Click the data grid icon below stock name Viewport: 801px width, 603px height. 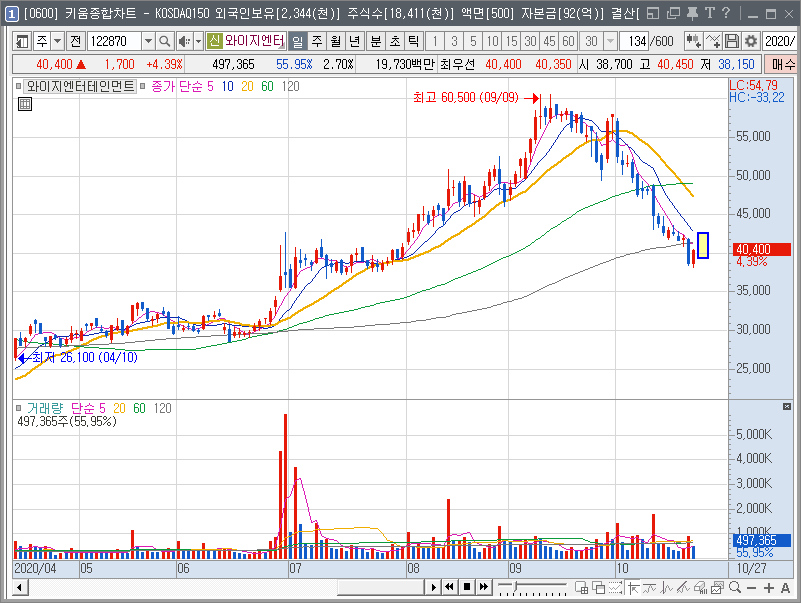(25, 104)
